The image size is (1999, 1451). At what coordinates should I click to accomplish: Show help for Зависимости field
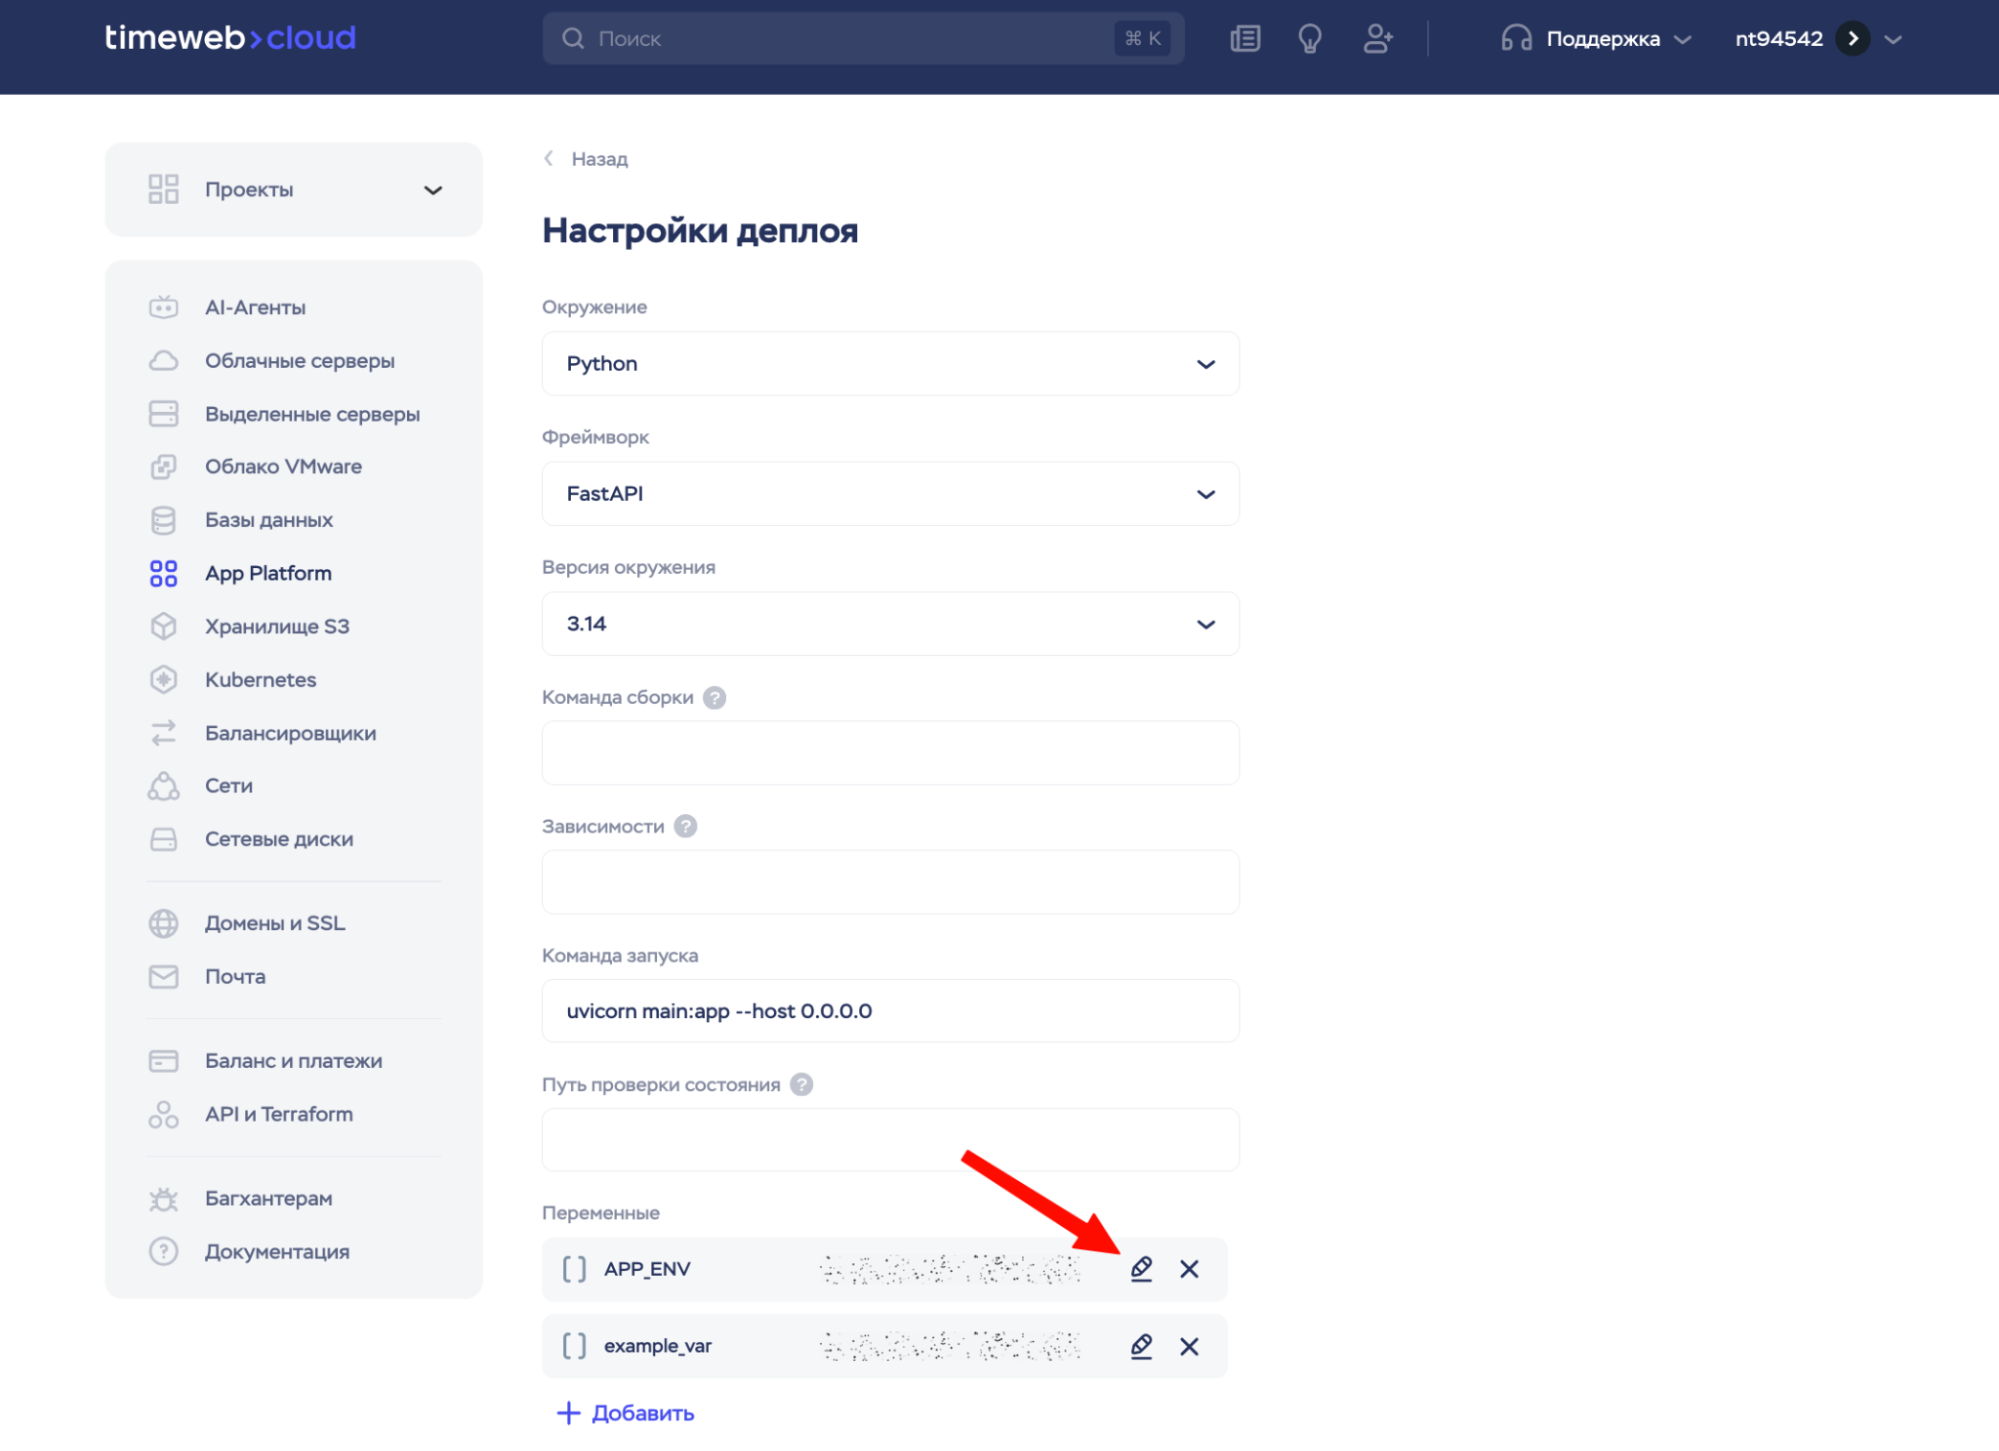pyautogui.click(x=685, y=826)
